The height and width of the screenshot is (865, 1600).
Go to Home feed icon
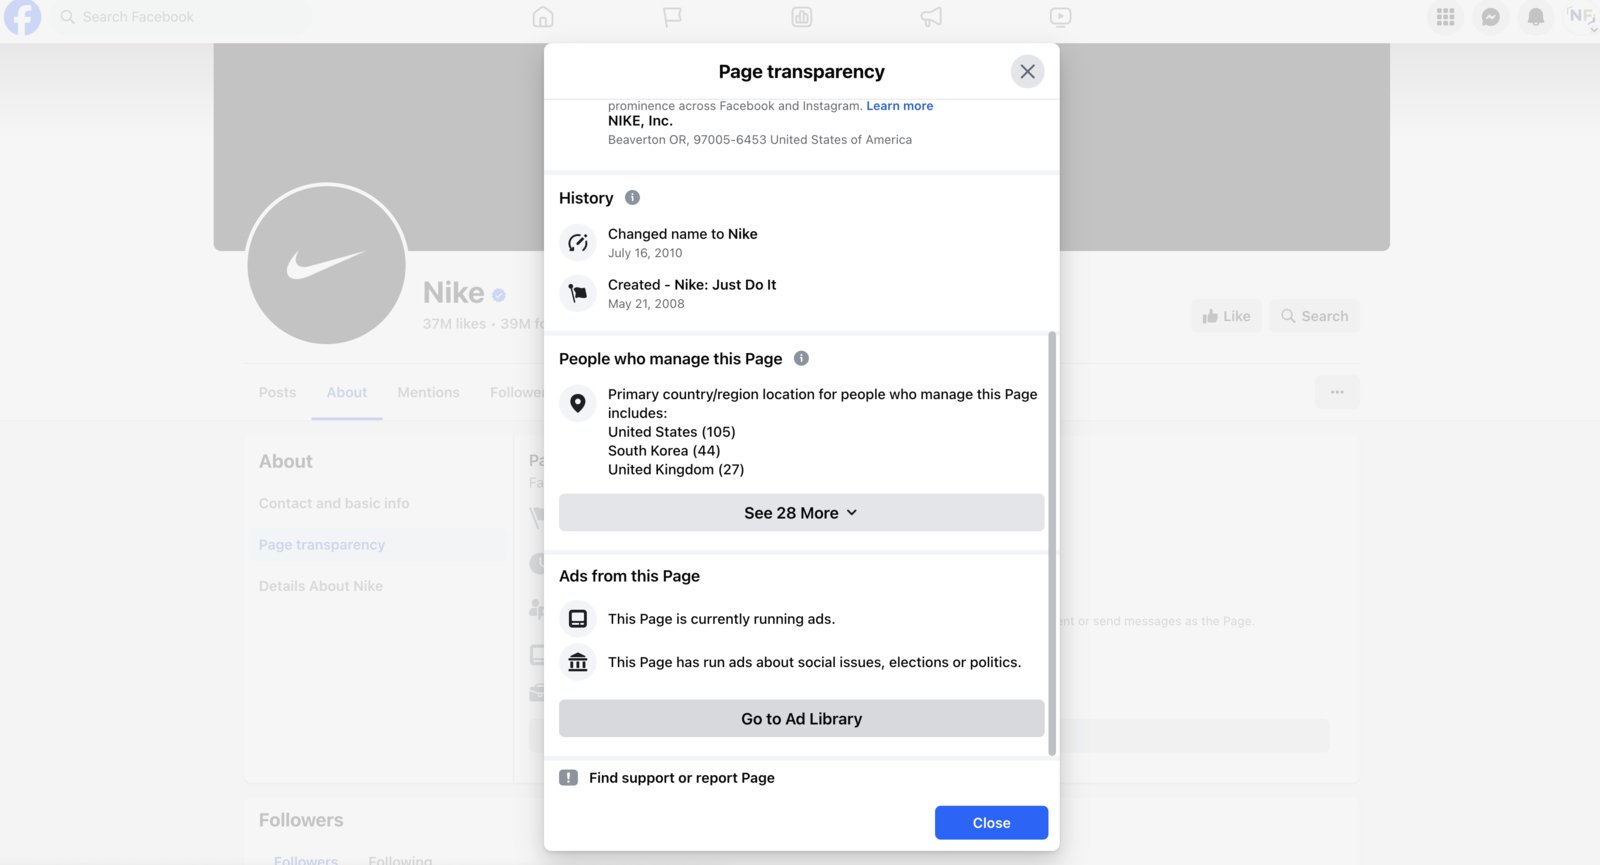[543, 17]
